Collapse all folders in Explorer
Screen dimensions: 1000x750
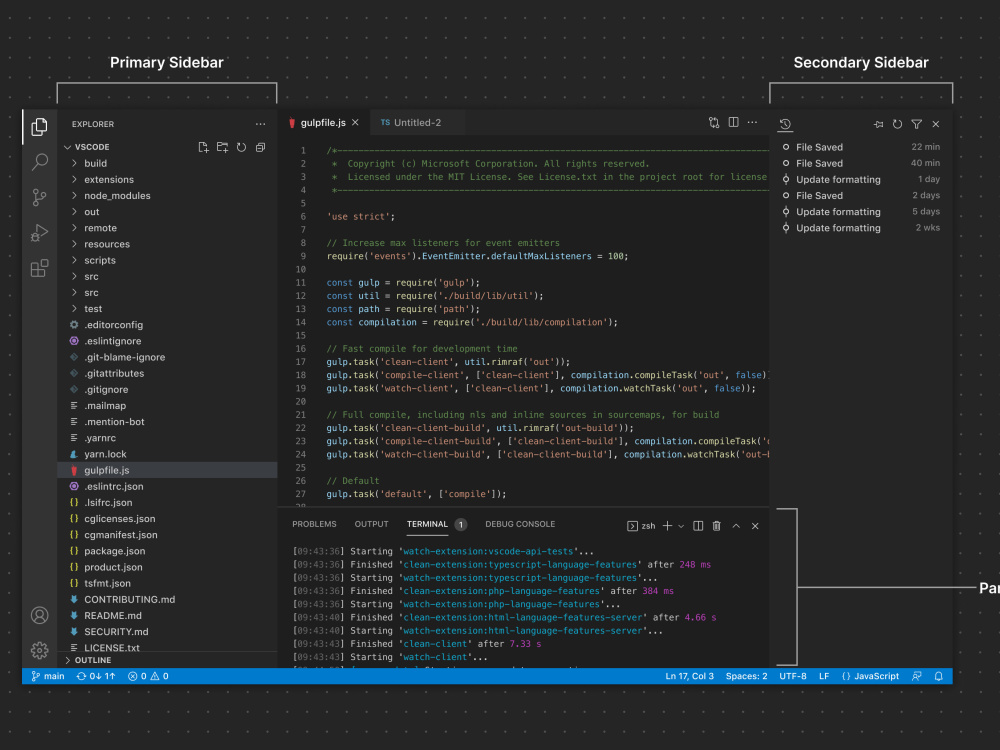click(x=260, y=147)
